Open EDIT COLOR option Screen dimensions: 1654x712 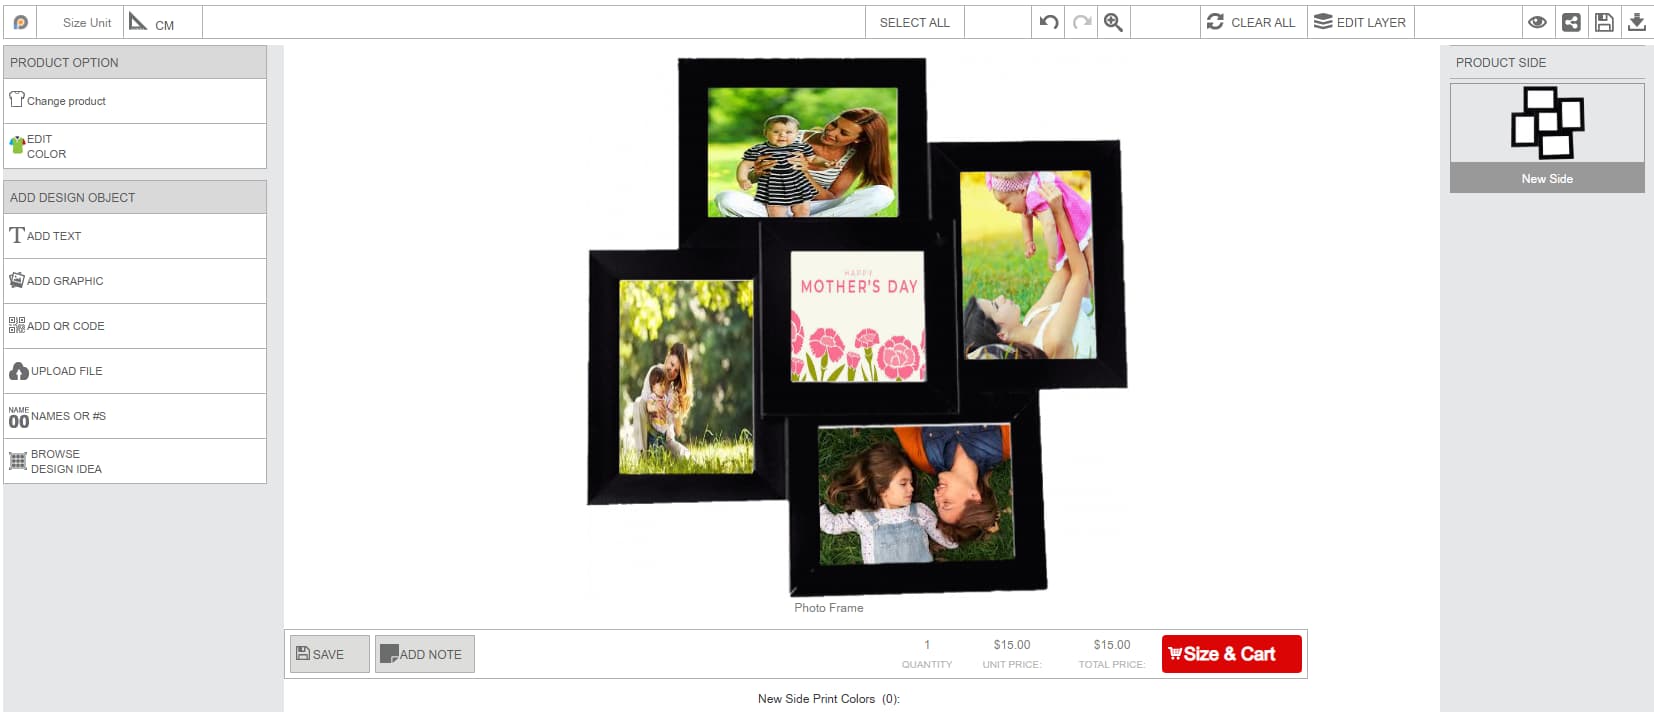pos(135,146)
